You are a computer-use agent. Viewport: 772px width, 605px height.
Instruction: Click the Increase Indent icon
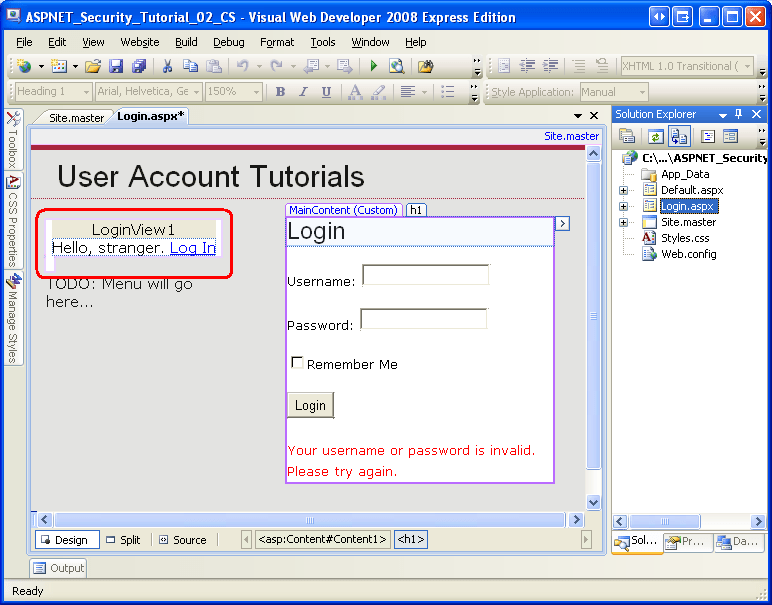click(x=550, y=66)
